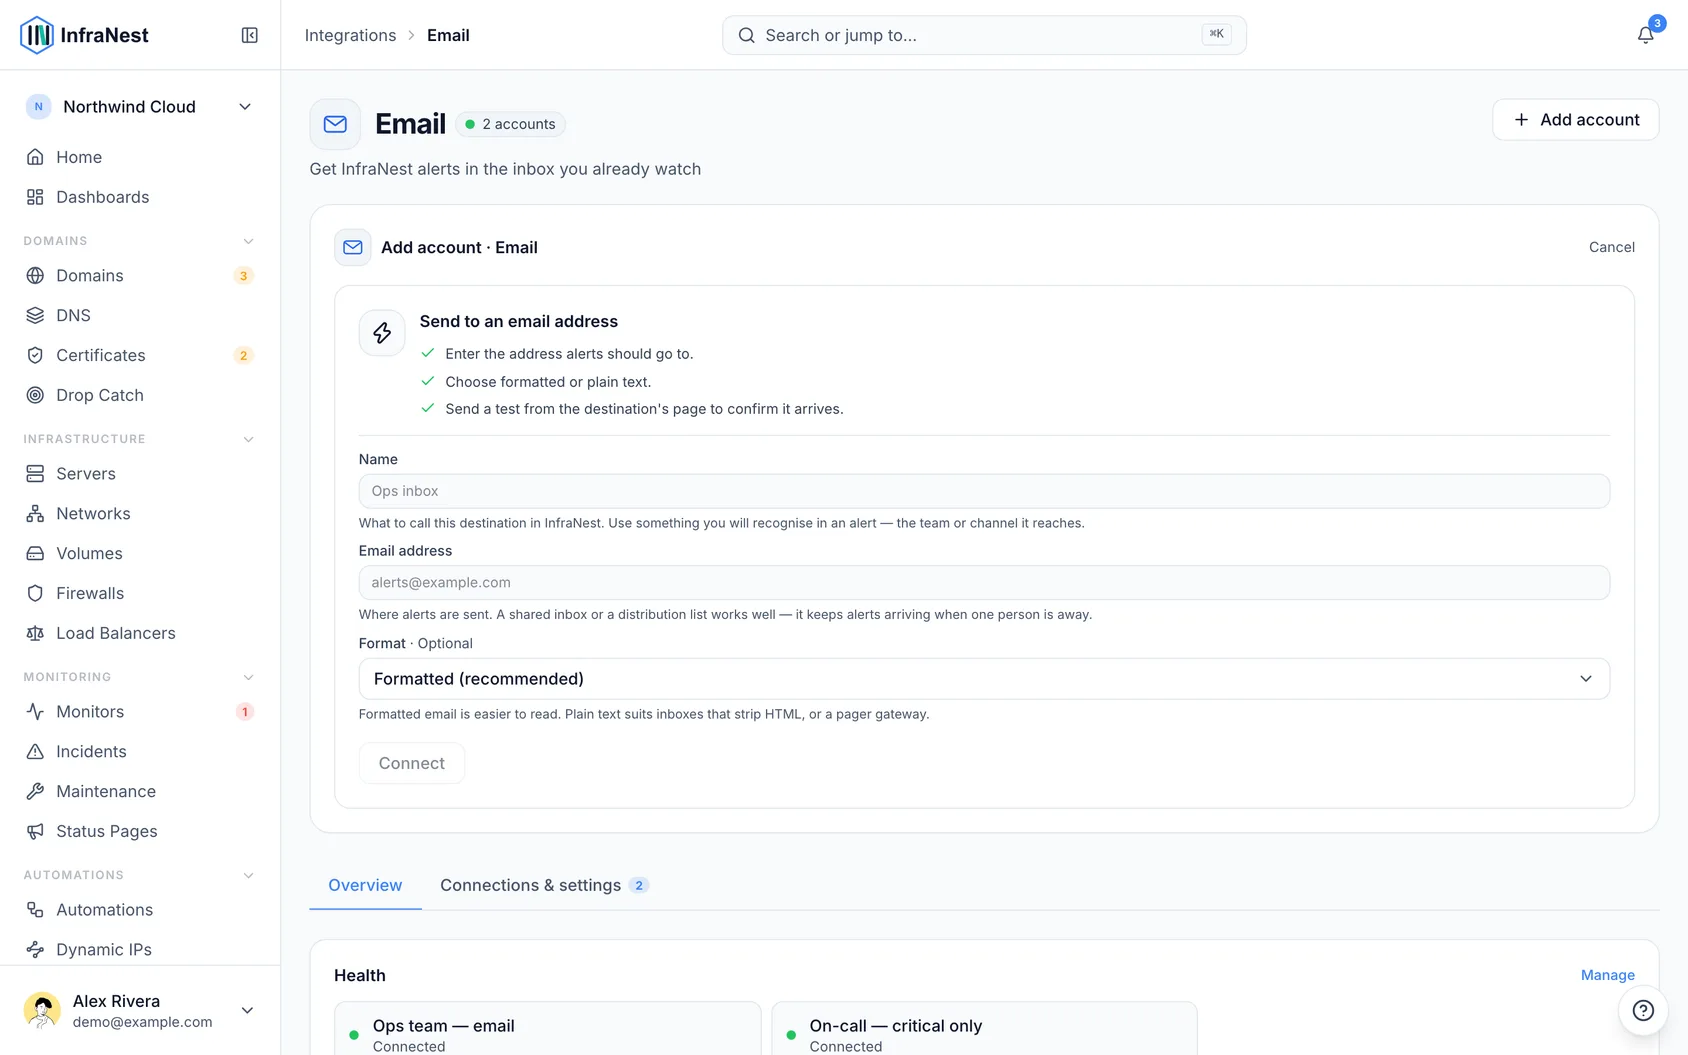Click the Monitors activity icon
Image resolution: width=1688 pixels, height=1055 pixels.
(x=35, y=711)
